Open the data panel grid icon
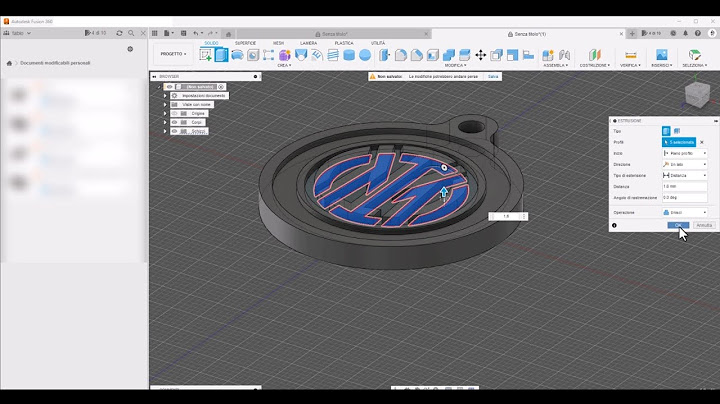The width and height of the screenshot is (720, 404). pyautogui.click(x=155, y=33)
